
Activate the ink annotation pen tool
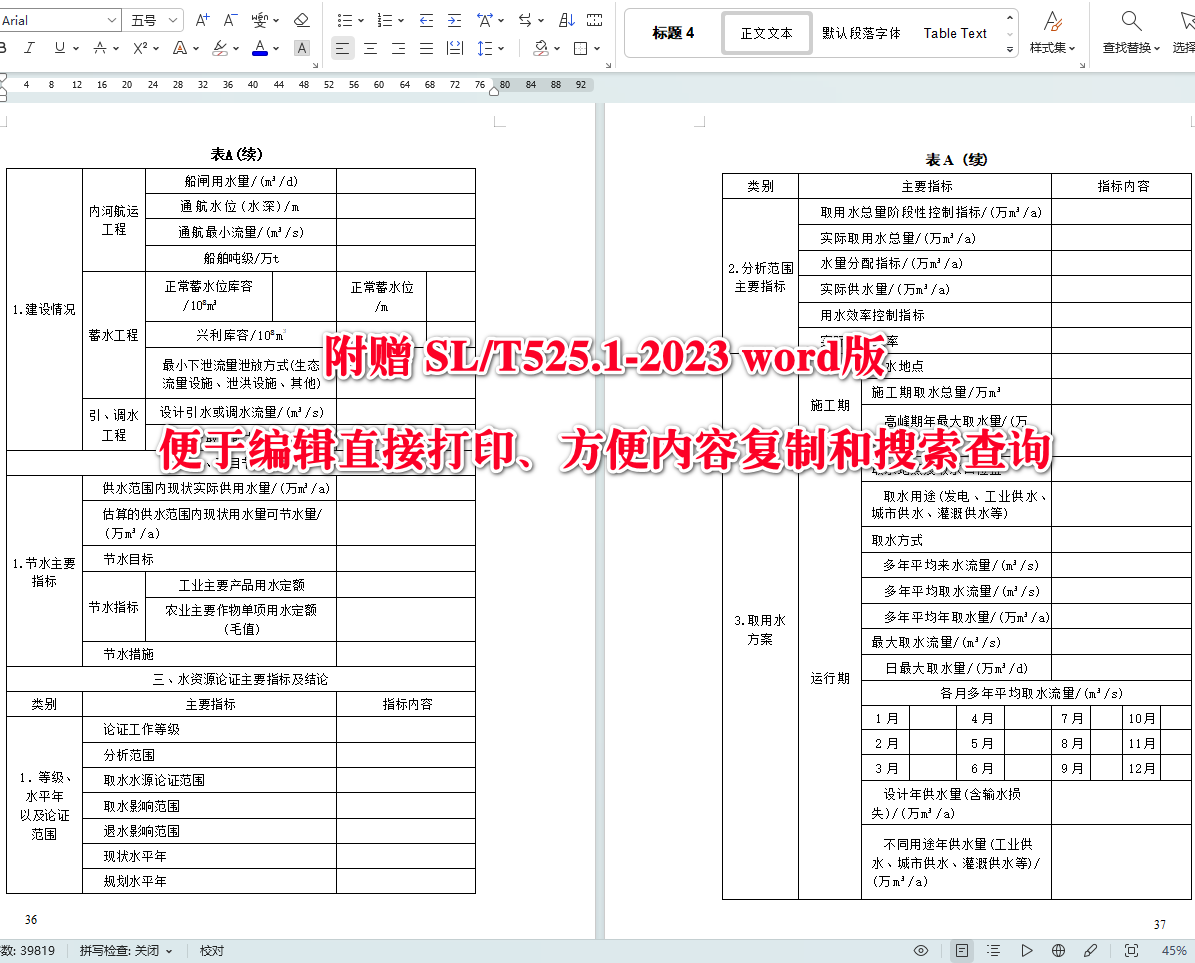click(1091, 951)
